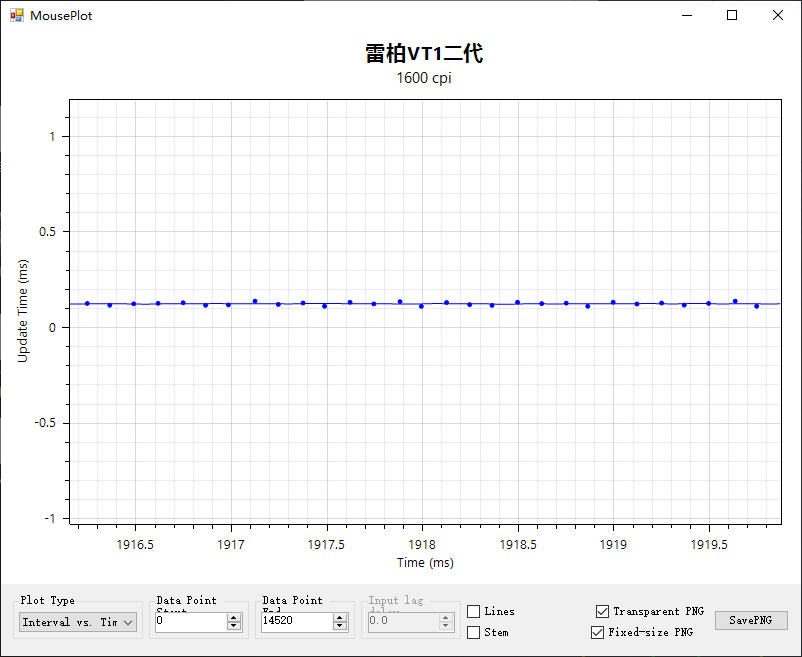Click inside the Data Point End field
This screenshot has height=657, width=802.
(x=295, y=622)
